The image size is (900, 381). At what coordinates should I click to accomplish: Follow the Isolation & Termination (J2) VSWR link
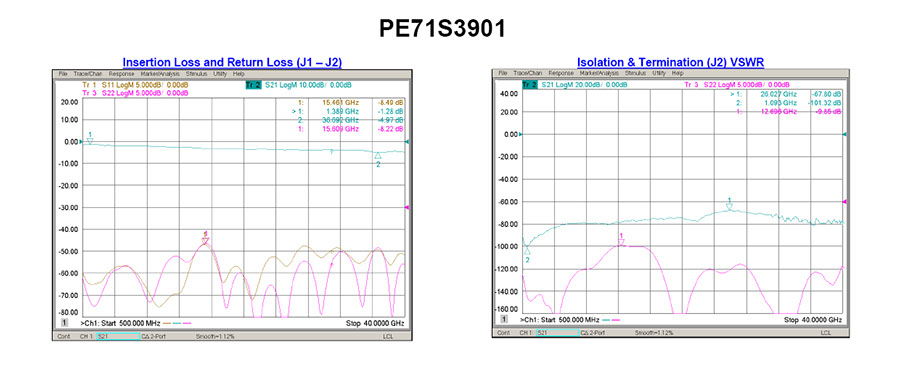pos(670,63)
